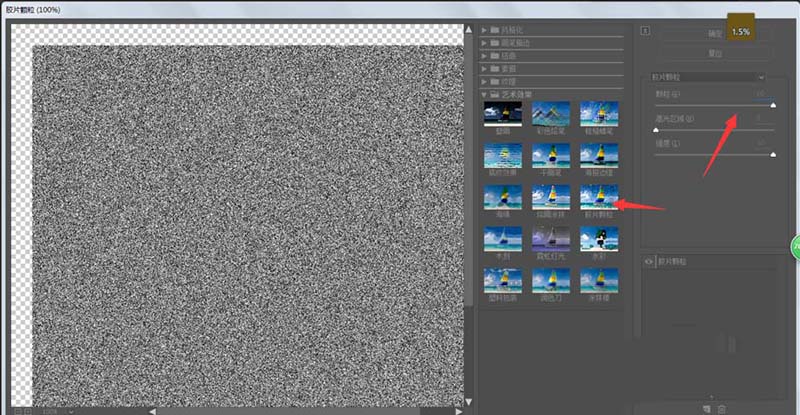Click the preview scroll-down arrow

tap(468, 402)
